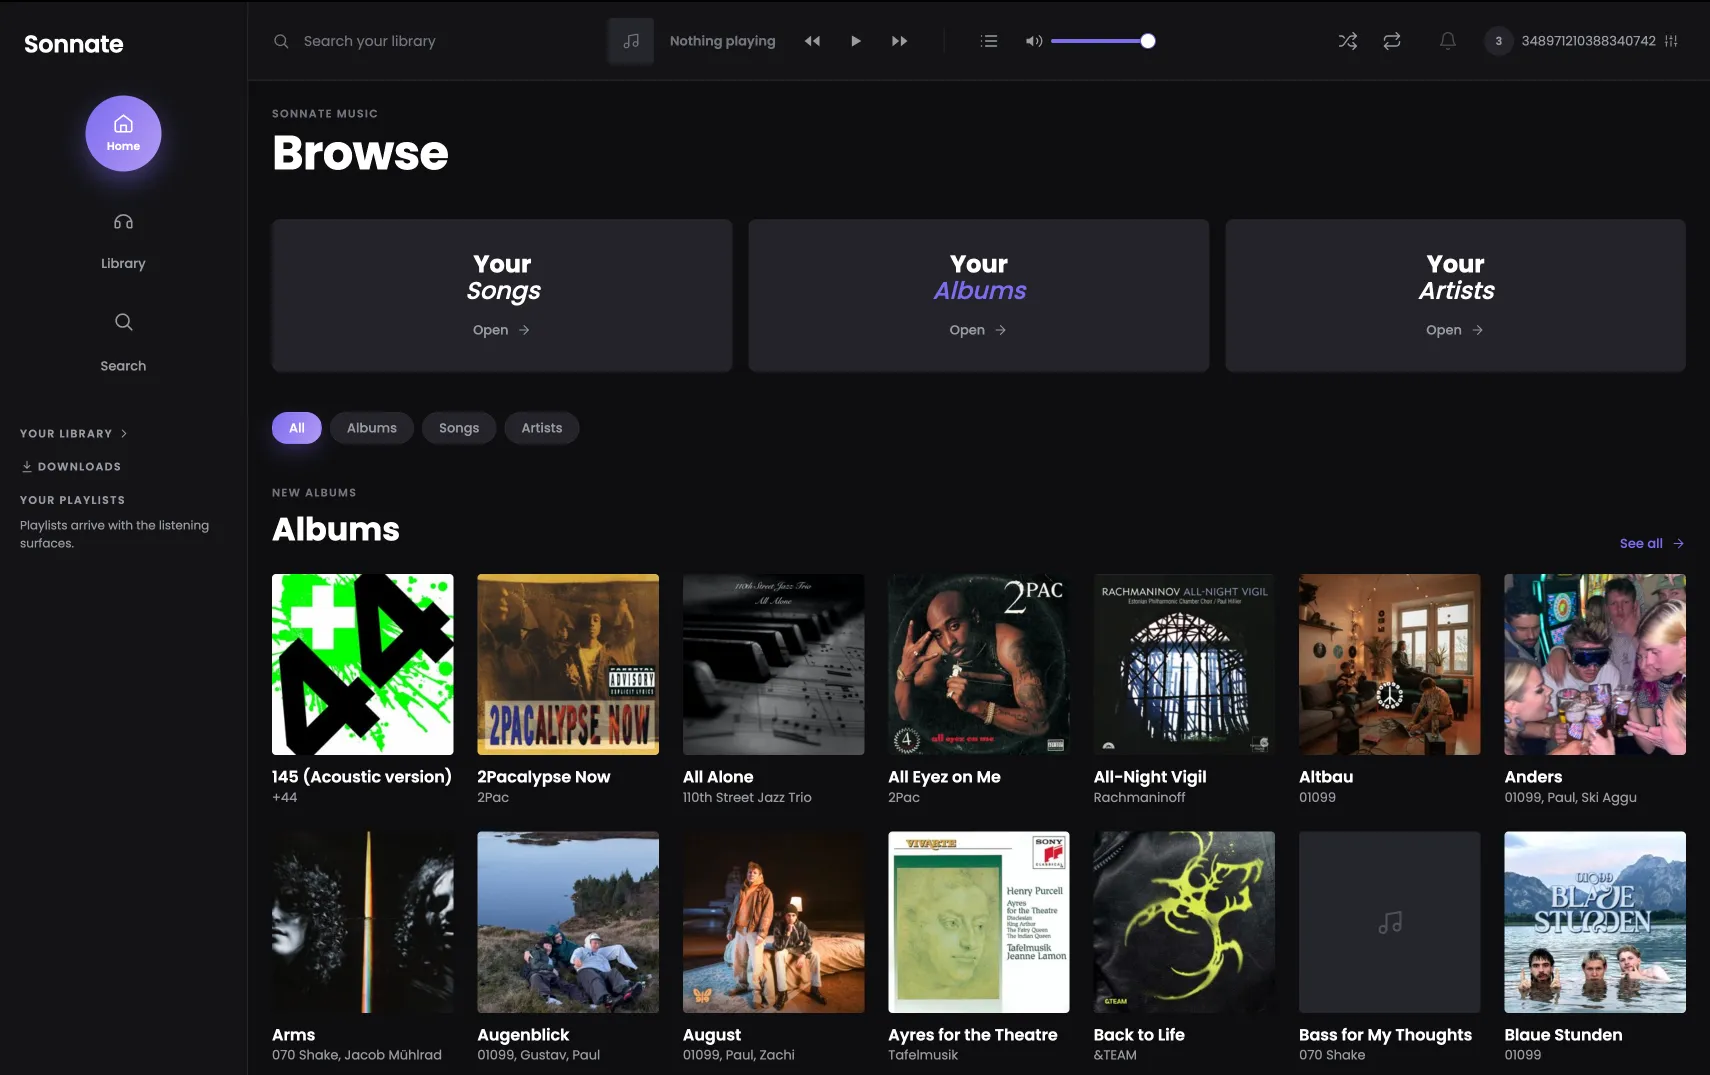Select the Albums filter tab
1710x1075 pixels.
point(372,428)
